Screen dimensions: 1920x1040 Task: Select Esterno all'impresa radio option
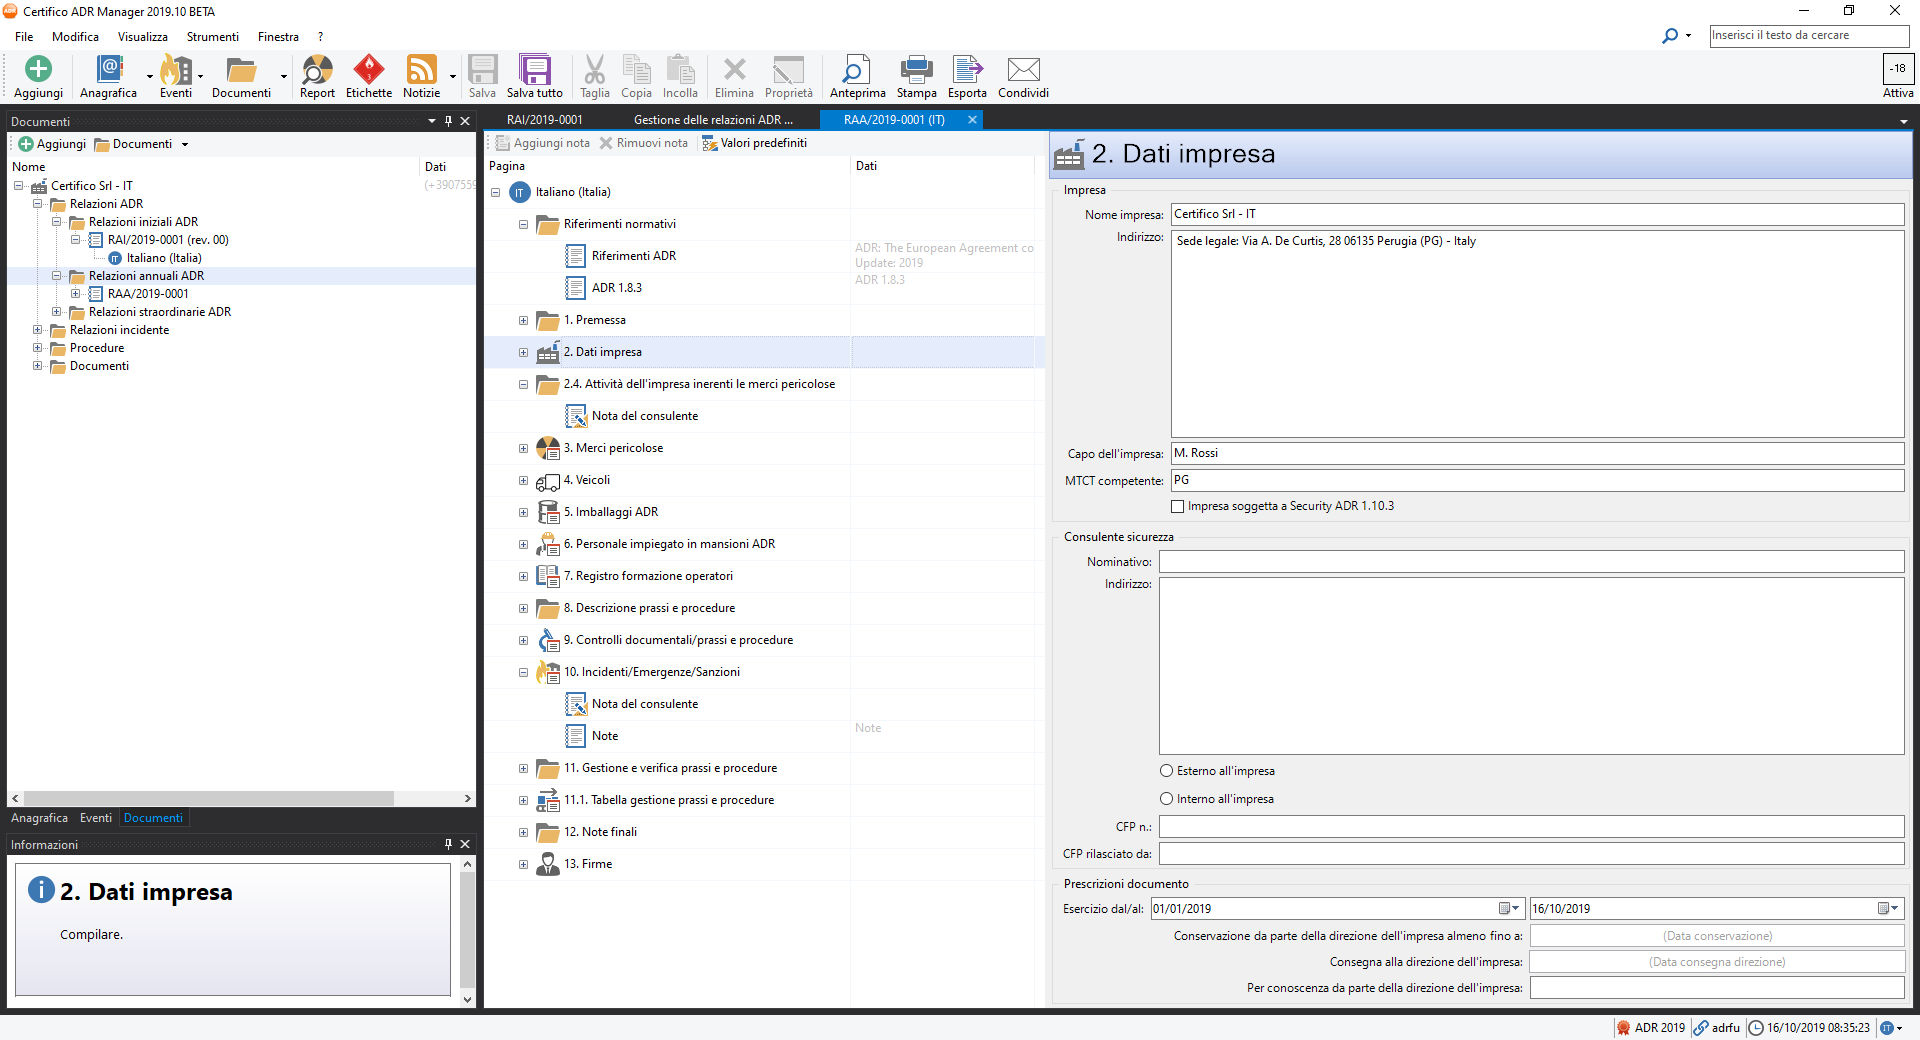click(1166, 771)
